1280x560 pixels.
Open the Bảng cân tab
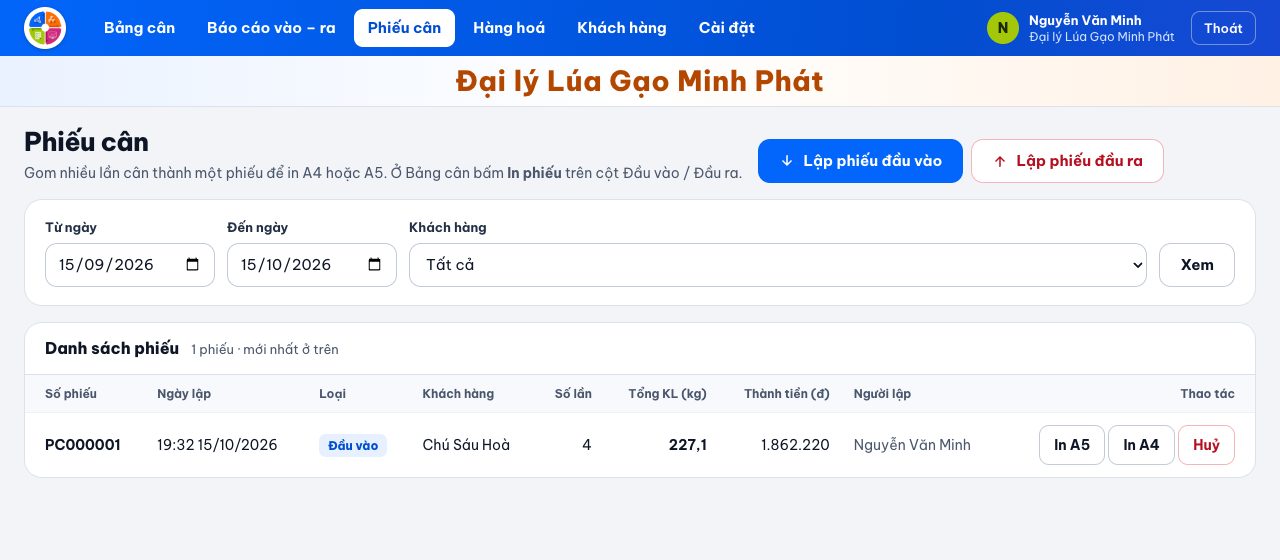[x=139, y=28]
